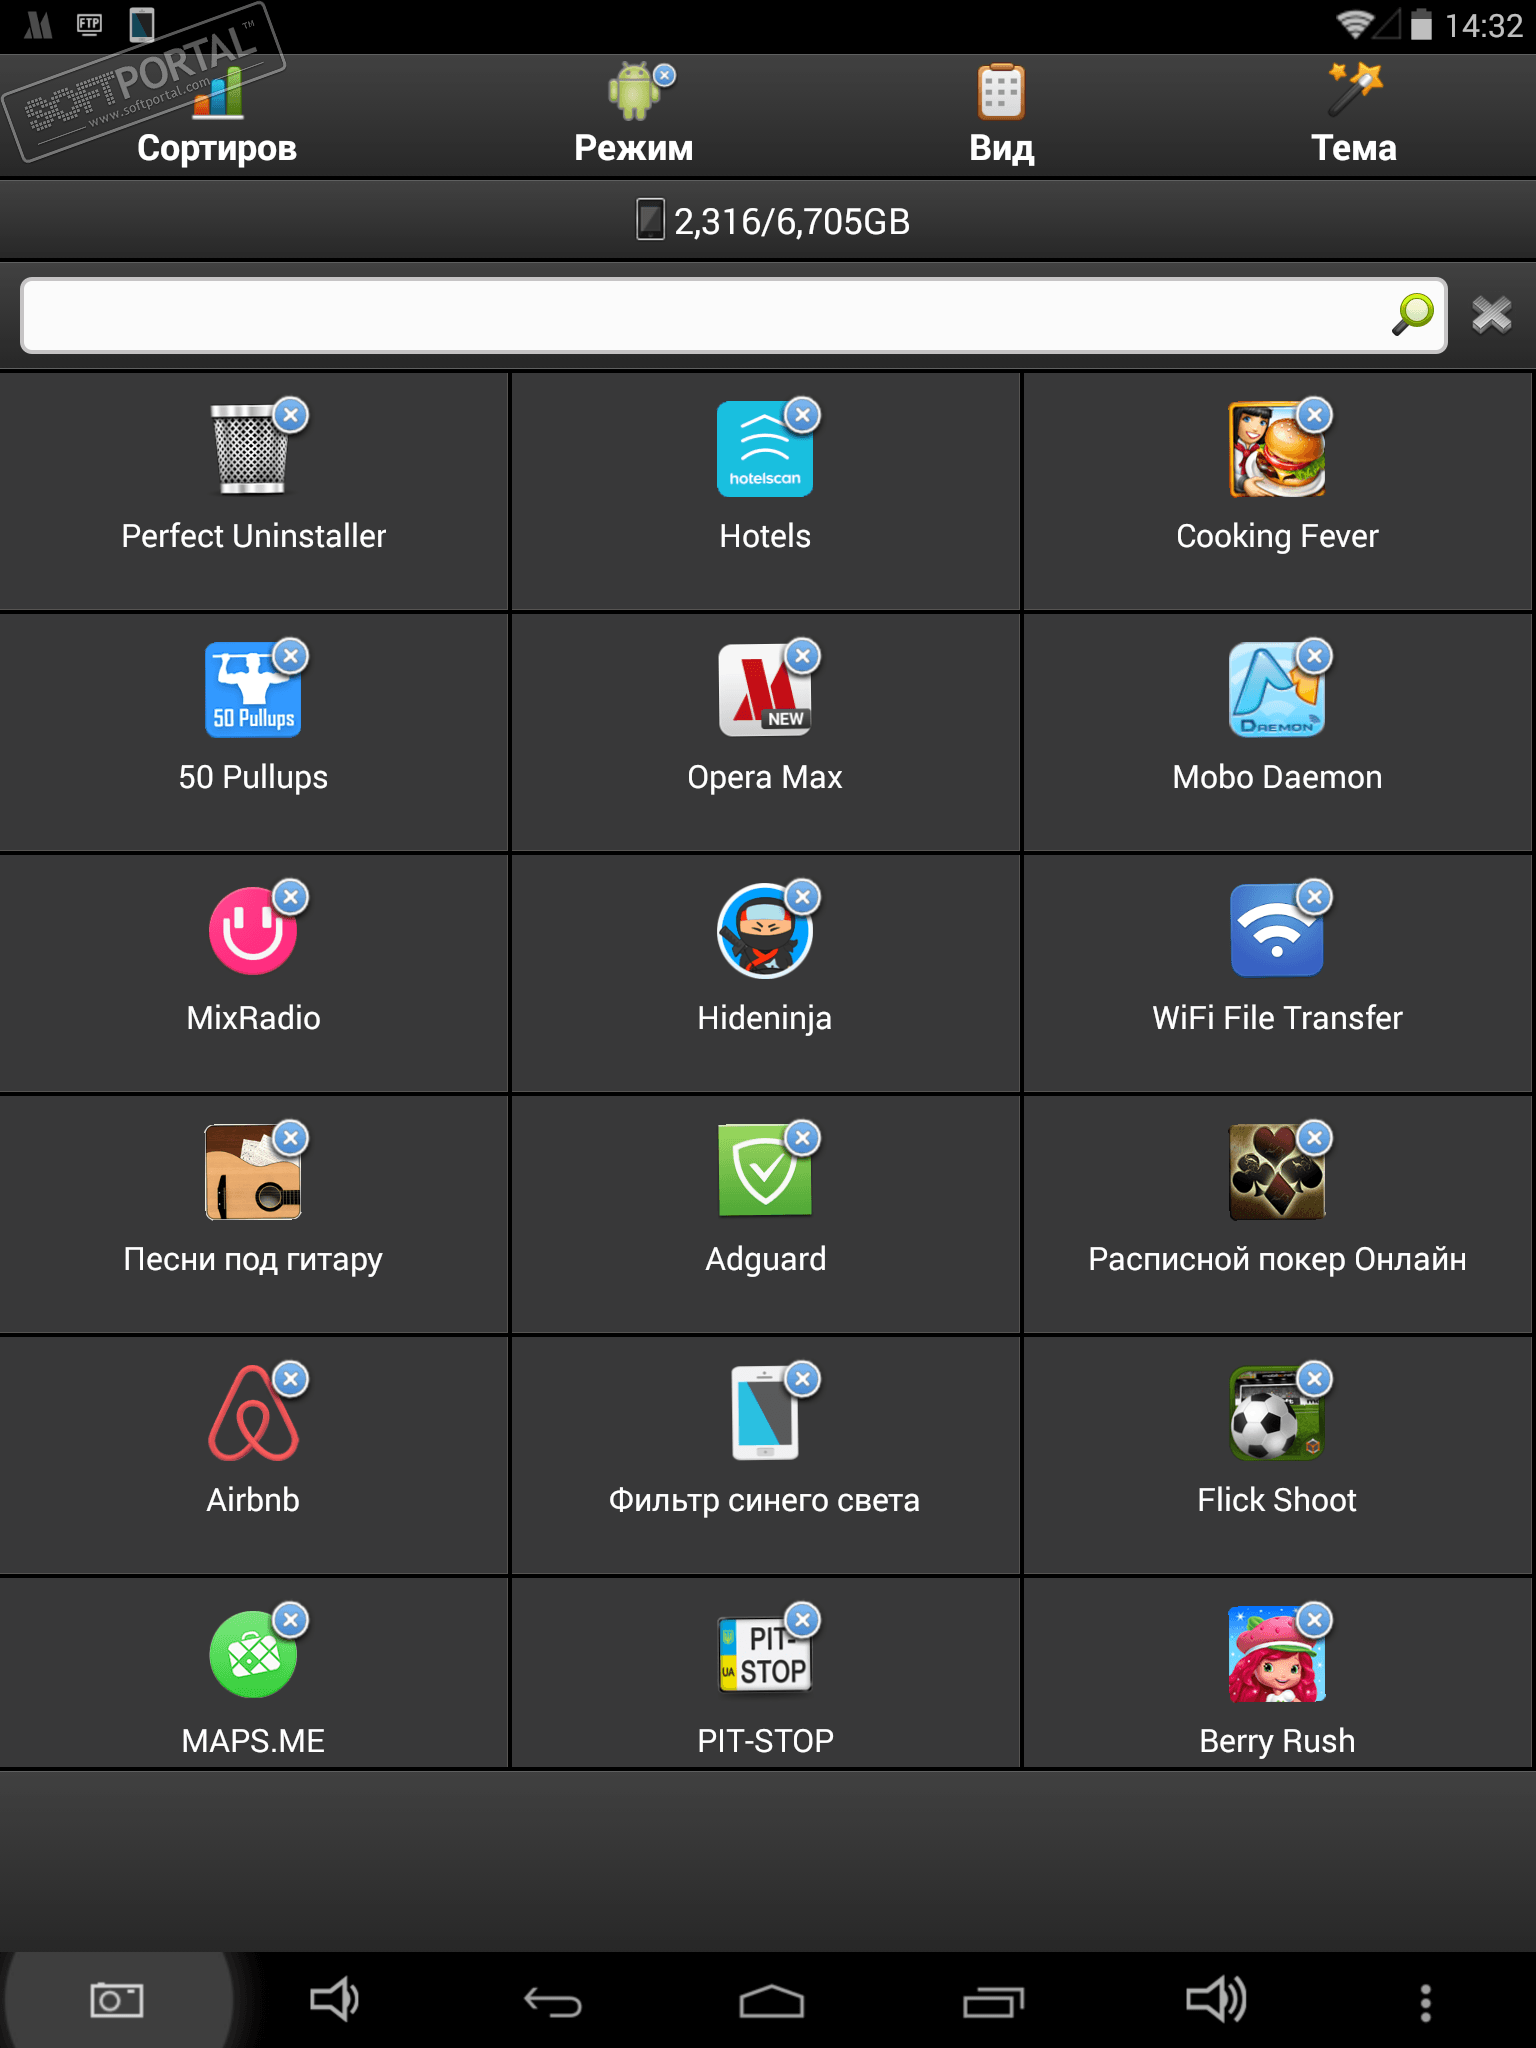Open the Сортиров sort menu
This screenshot has height=2048, width=1536.
217,117
